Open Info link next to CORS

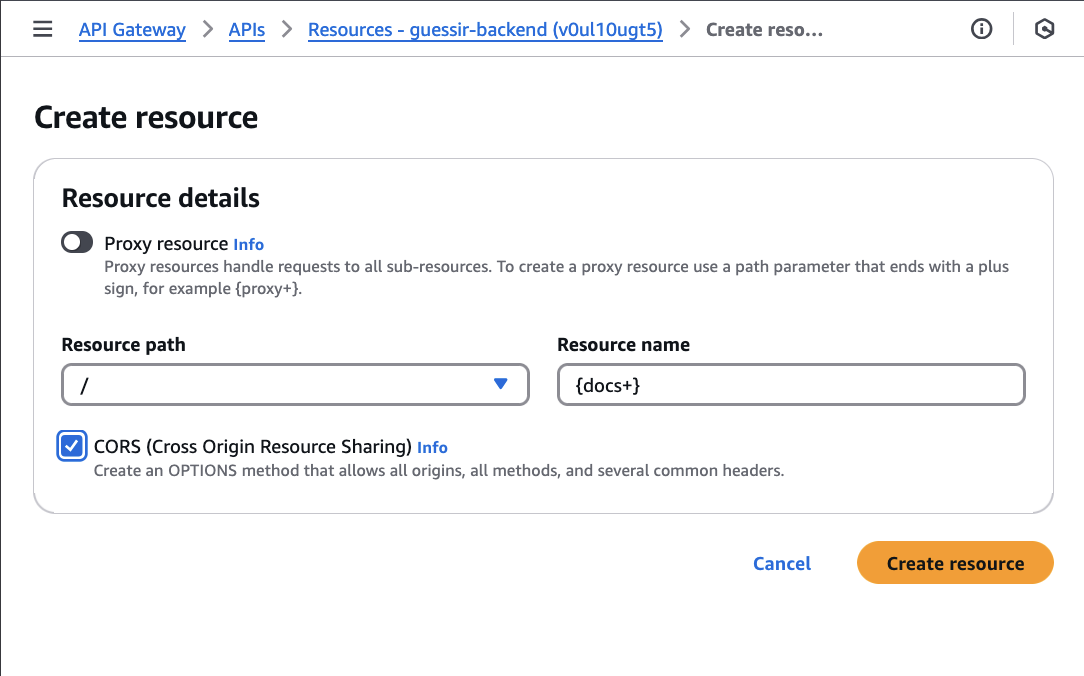(x=432, y=447)
